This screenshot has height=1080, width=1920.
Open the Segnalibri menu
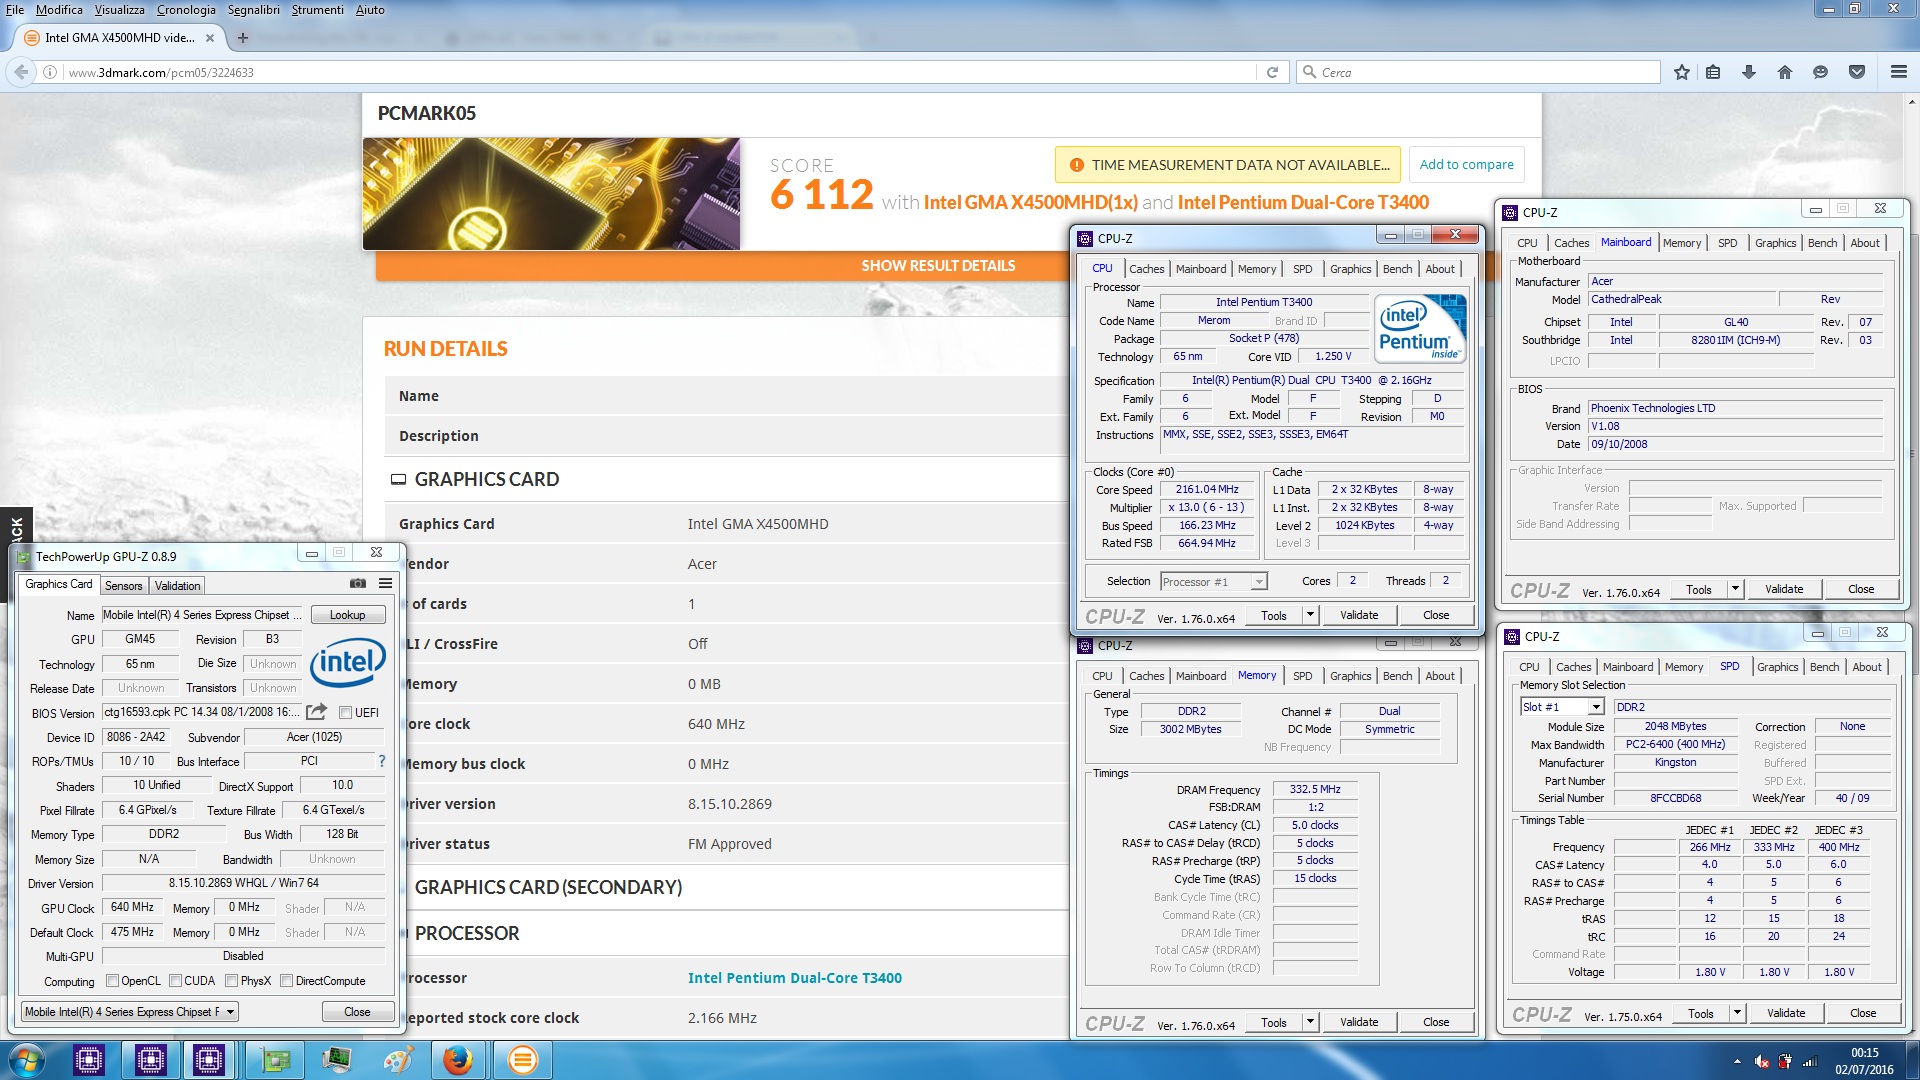pyautogui.click(x=254, y=9)
